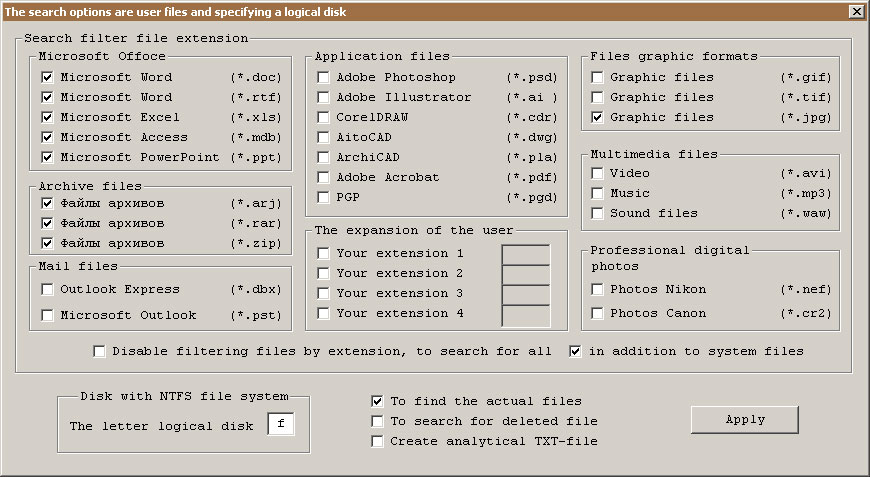Viewport: 870px width, 477px height.
Task: Click the Apply button
Action: coord(745,420)
